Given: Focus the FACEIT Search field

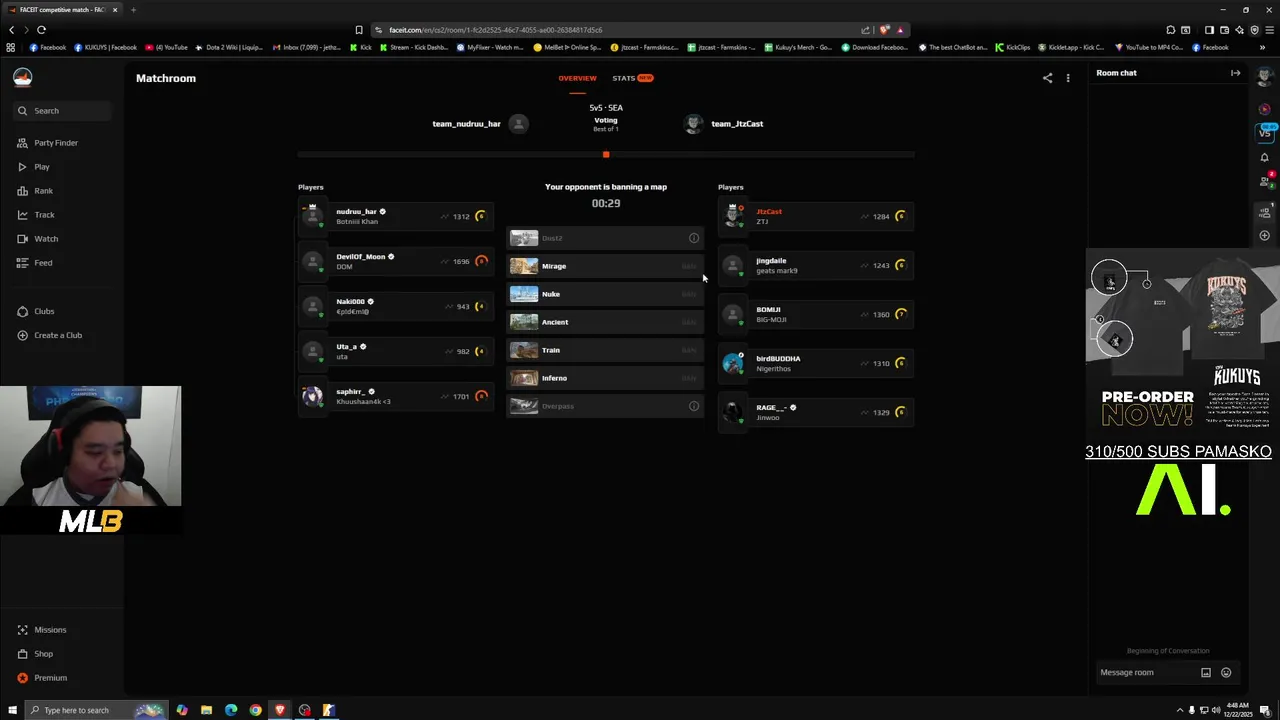Looking at the screenshot, I should click(x=62, y=111).
